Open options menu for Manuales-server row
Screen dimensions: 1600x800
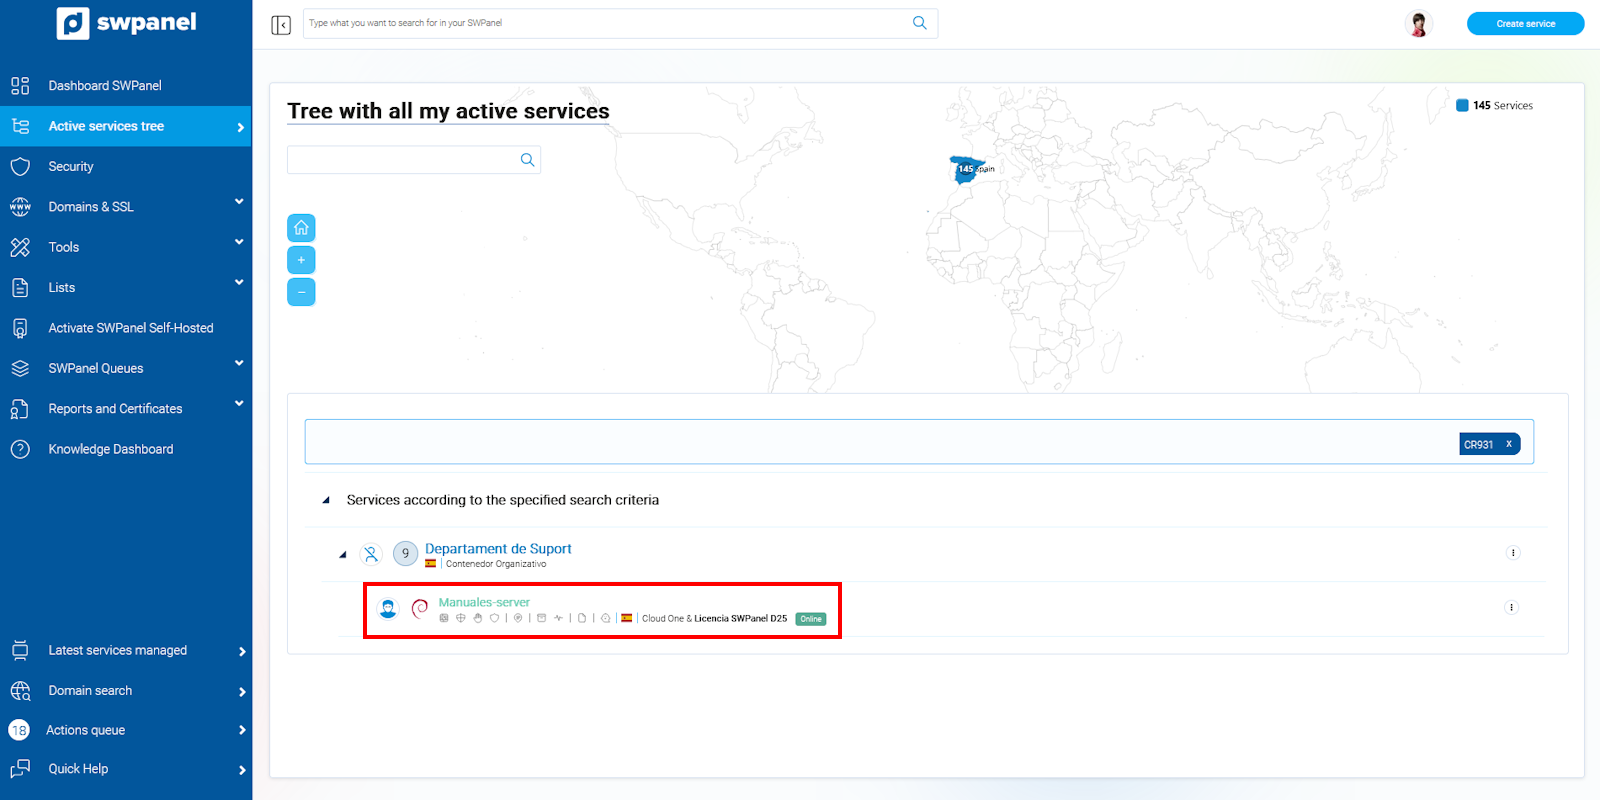point(1511,608)
